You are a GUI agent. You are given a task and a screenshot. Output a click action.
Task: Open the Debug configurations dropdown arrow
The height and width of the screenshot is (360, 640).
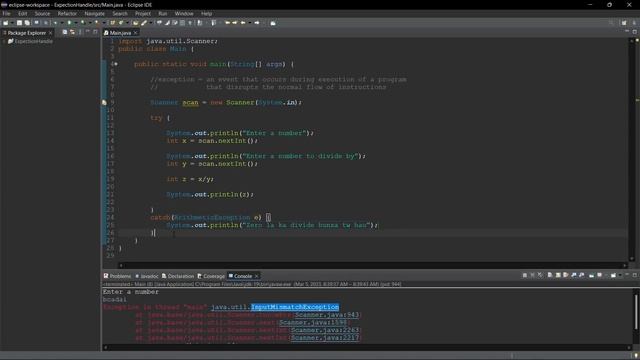(x=62, y=23)
